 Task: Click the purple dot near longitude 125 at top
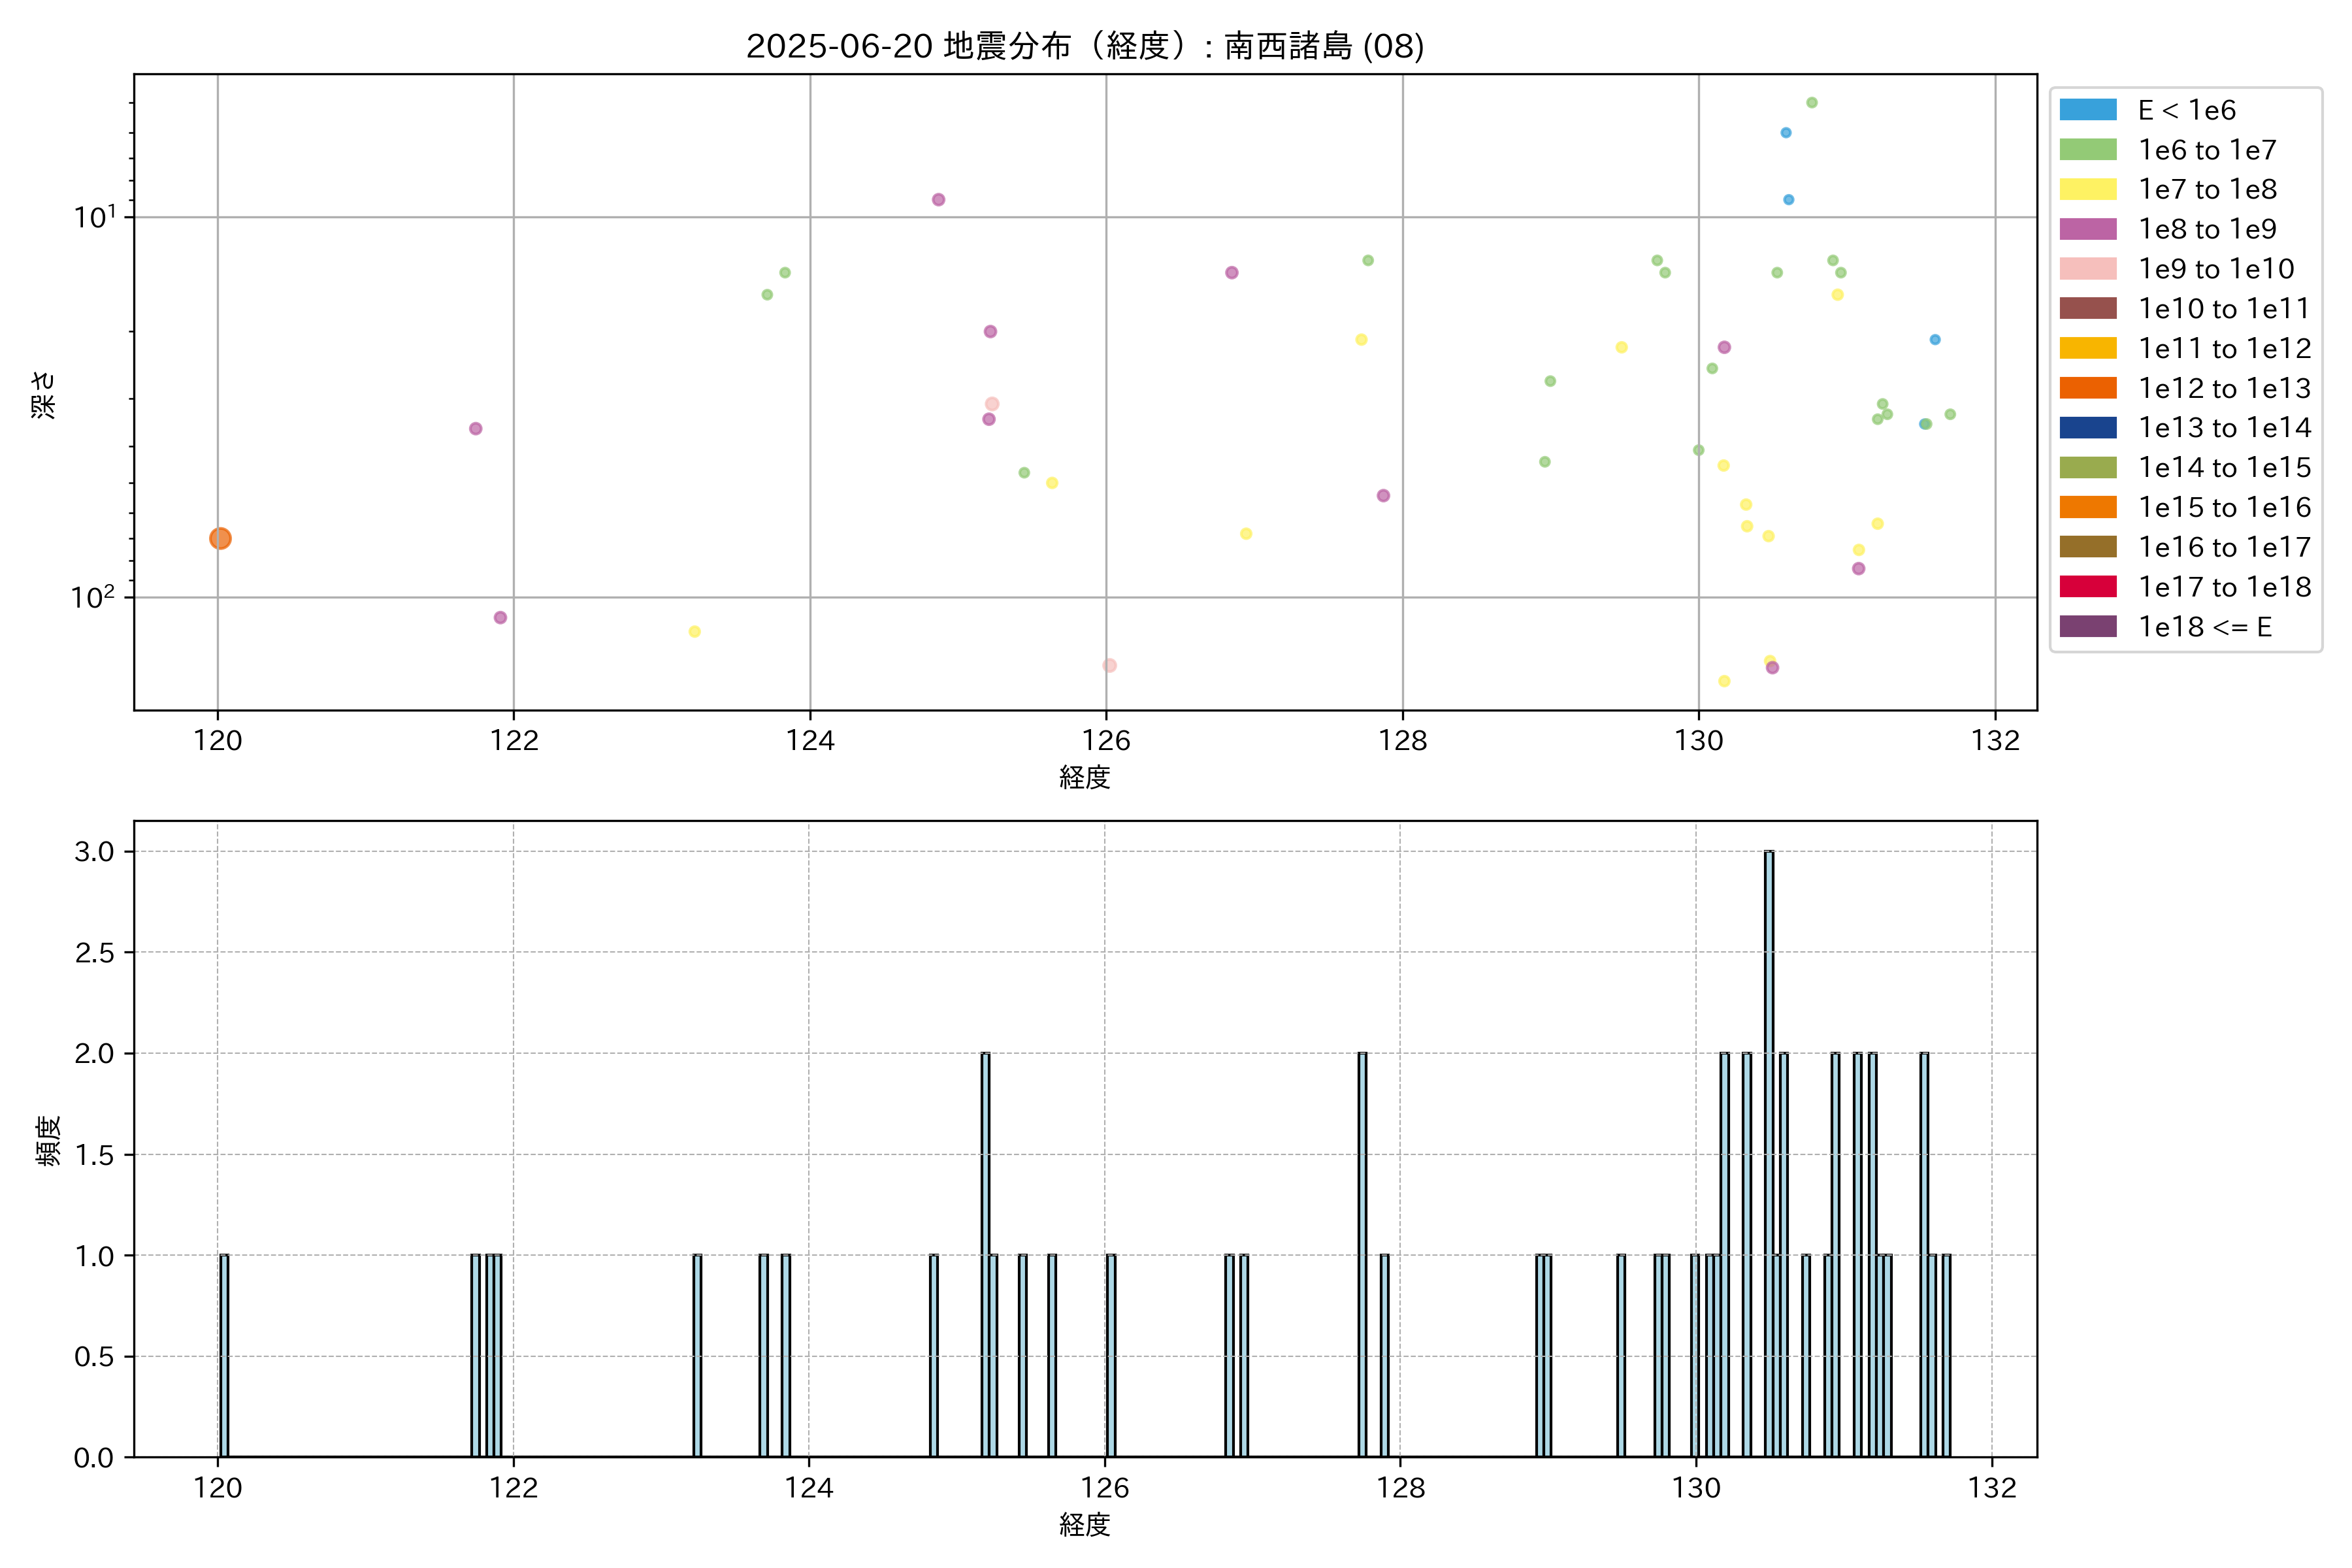click(x=938, y=200)
